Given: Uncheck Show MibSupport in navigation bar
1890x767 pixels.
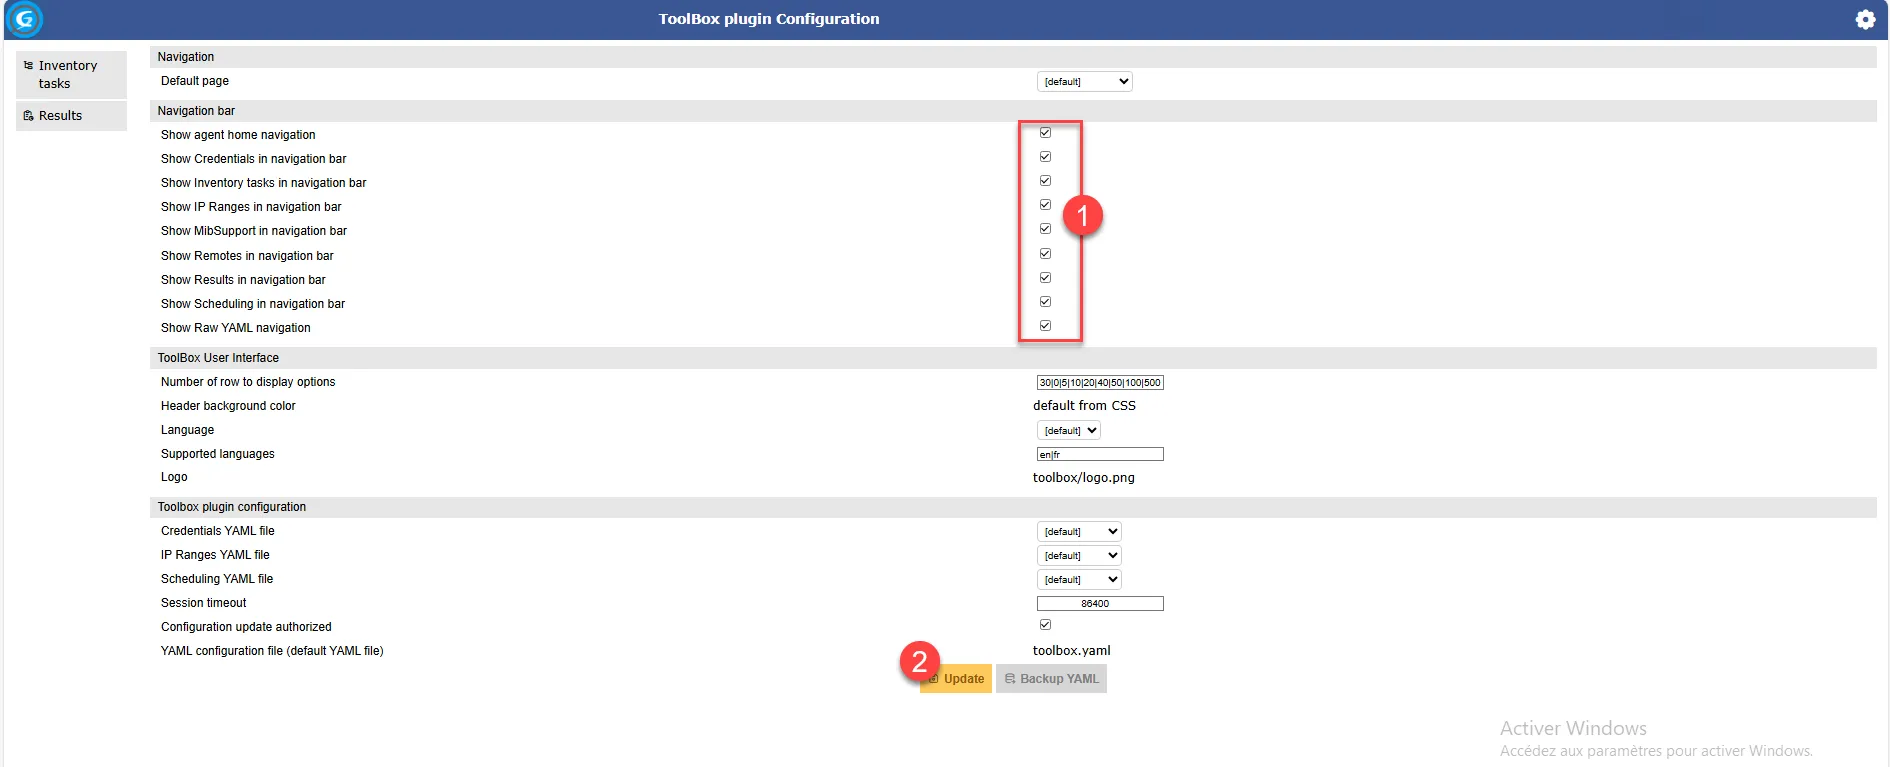Looking at the screenshot, I should (x=1045, y=229).
